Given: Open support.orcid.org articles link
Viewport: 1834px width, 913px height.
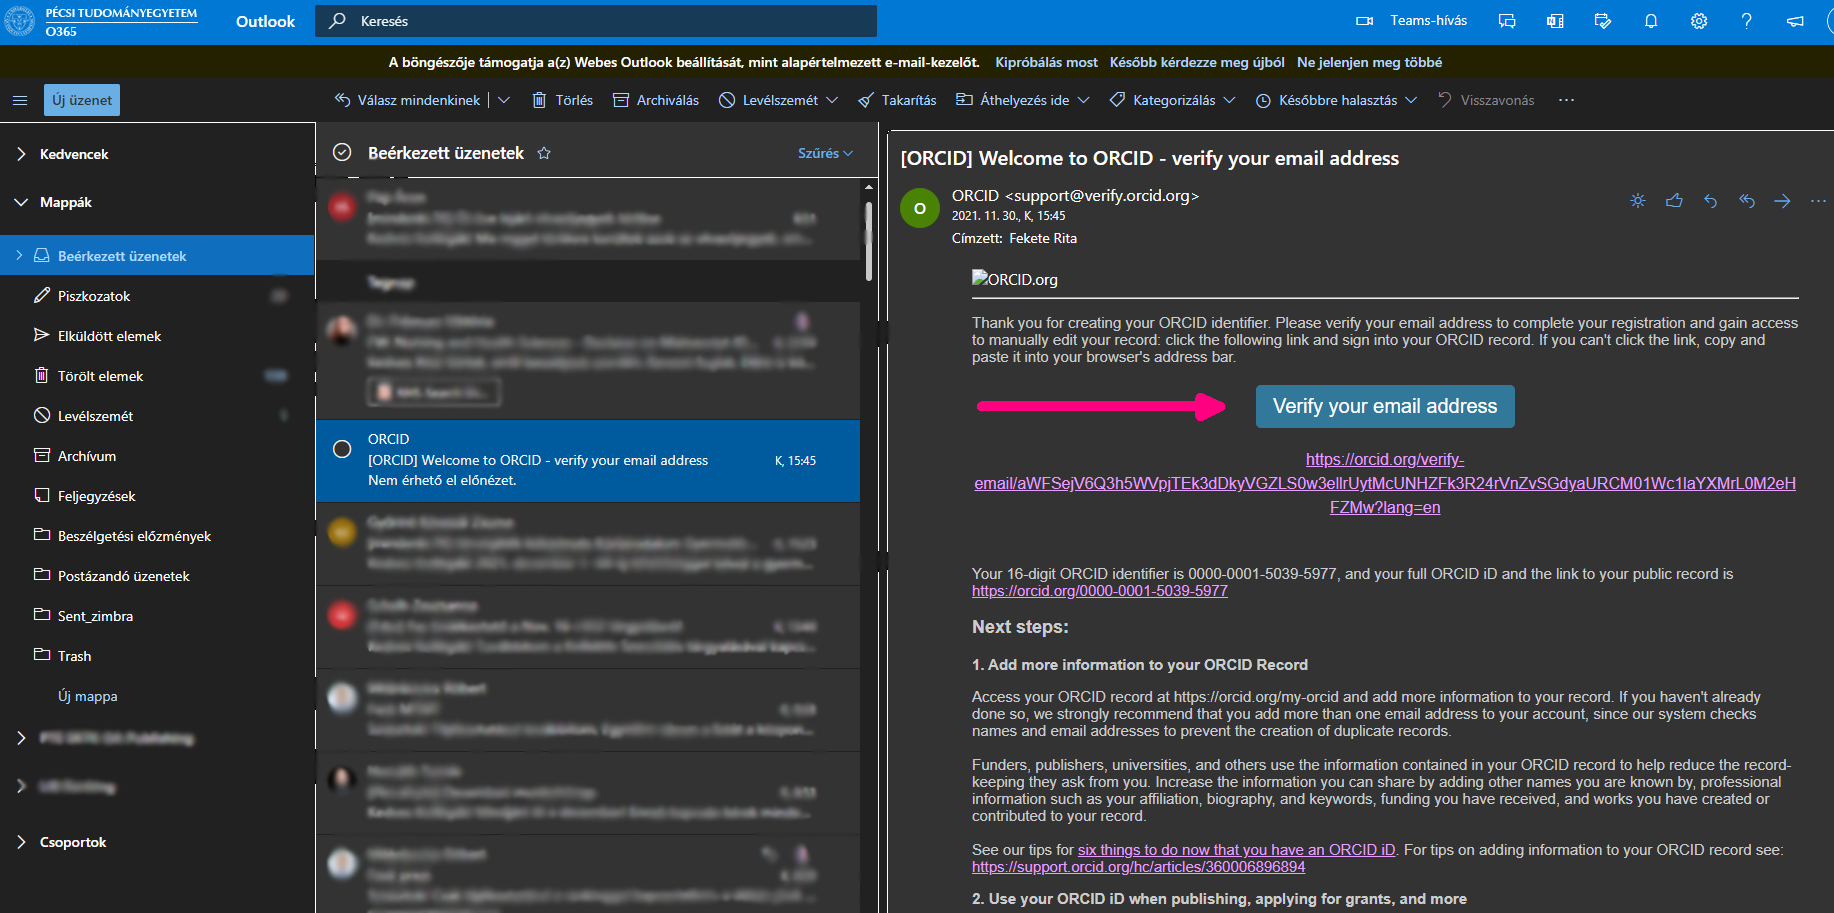Looking at the screenshot, I should pos(1139,867).
